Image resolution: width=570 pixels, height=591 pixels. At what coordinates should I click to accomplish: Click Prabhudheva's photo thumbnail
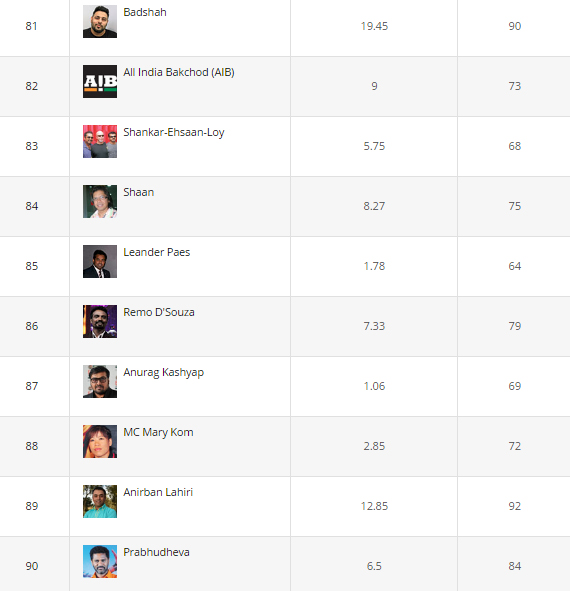point(100,561)
